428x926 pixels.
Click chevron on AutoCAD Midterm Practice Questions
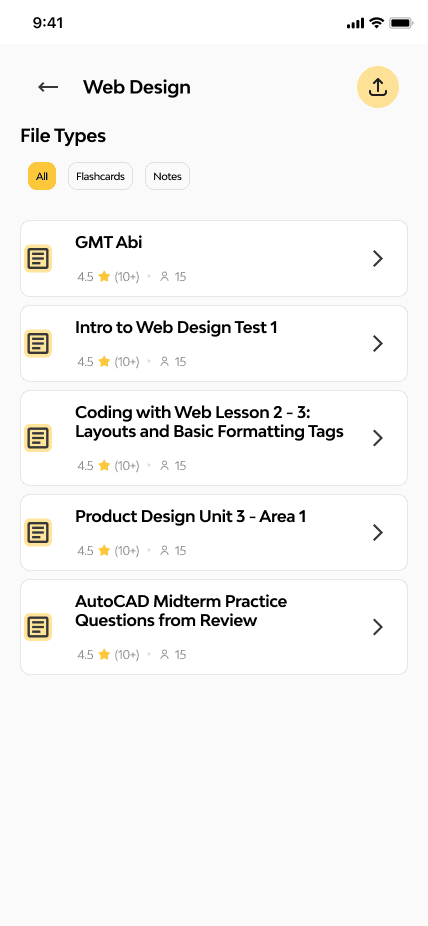click(x=378, y=627)
